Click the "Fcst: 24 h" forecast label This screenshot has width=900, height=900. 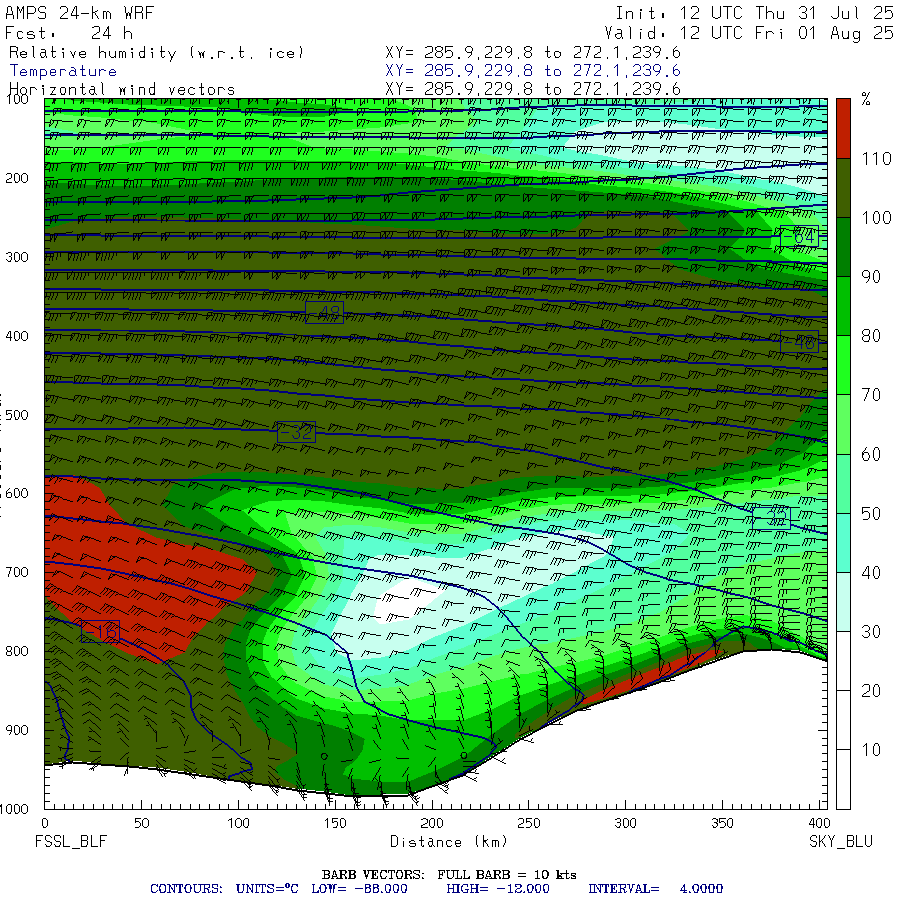point(68,33)
